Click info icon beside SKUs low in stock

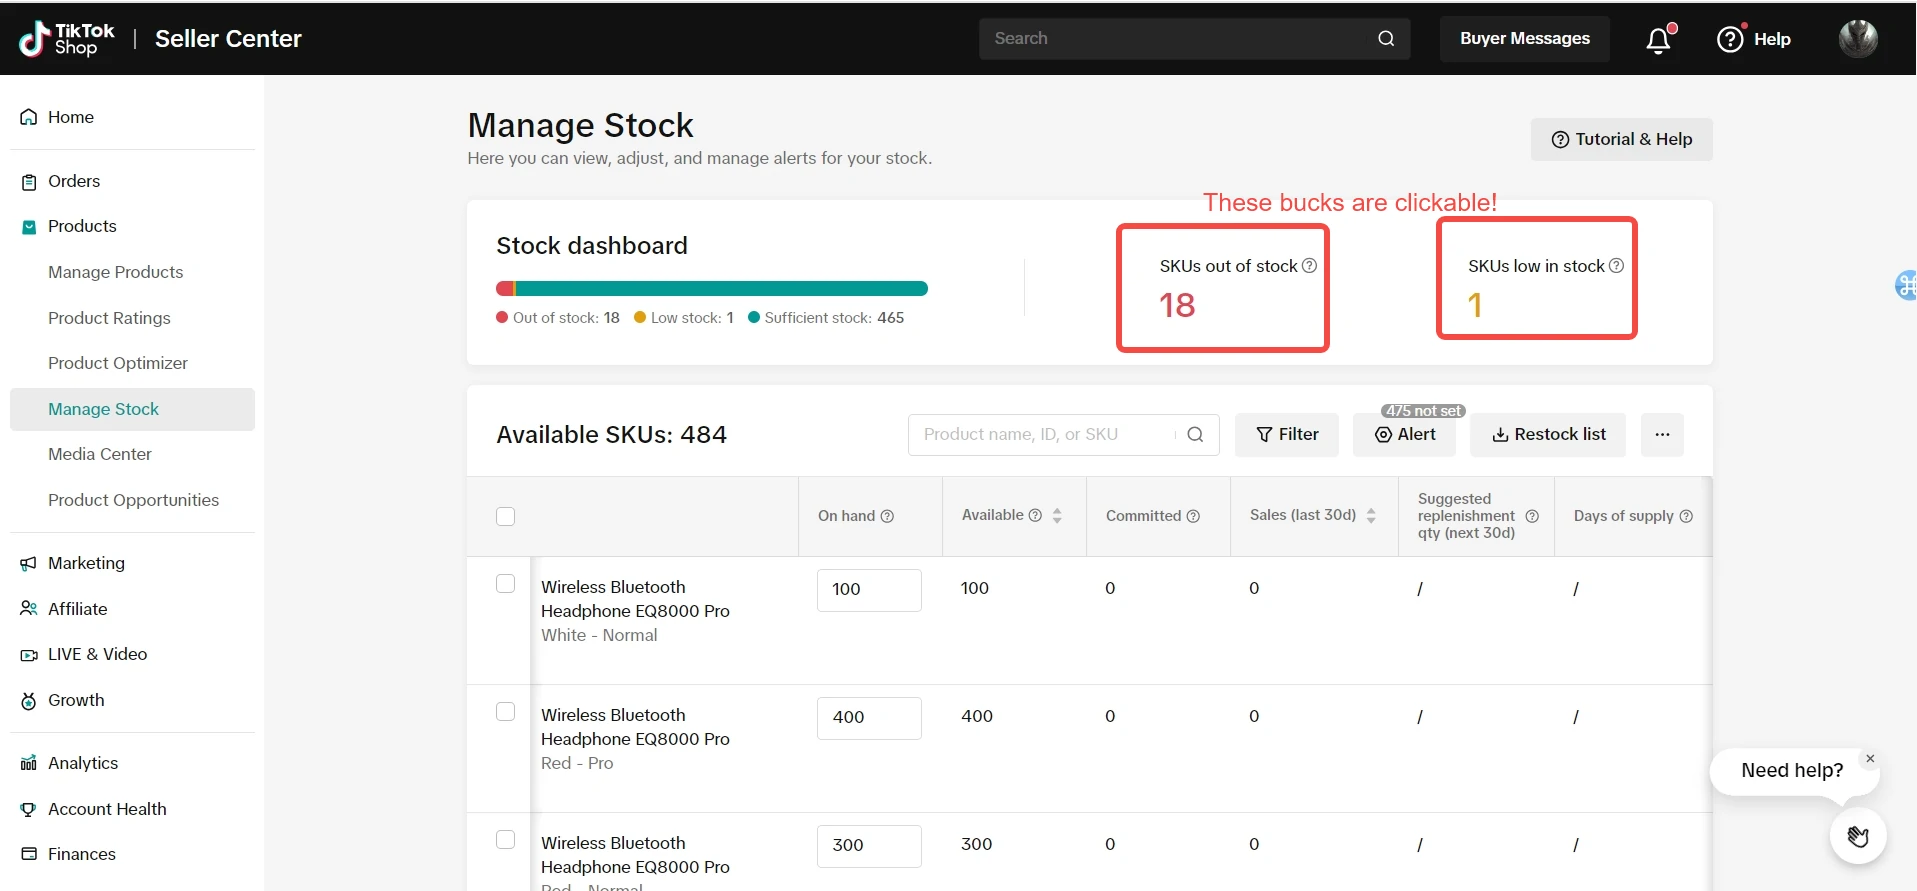[x=1616, y=266]
